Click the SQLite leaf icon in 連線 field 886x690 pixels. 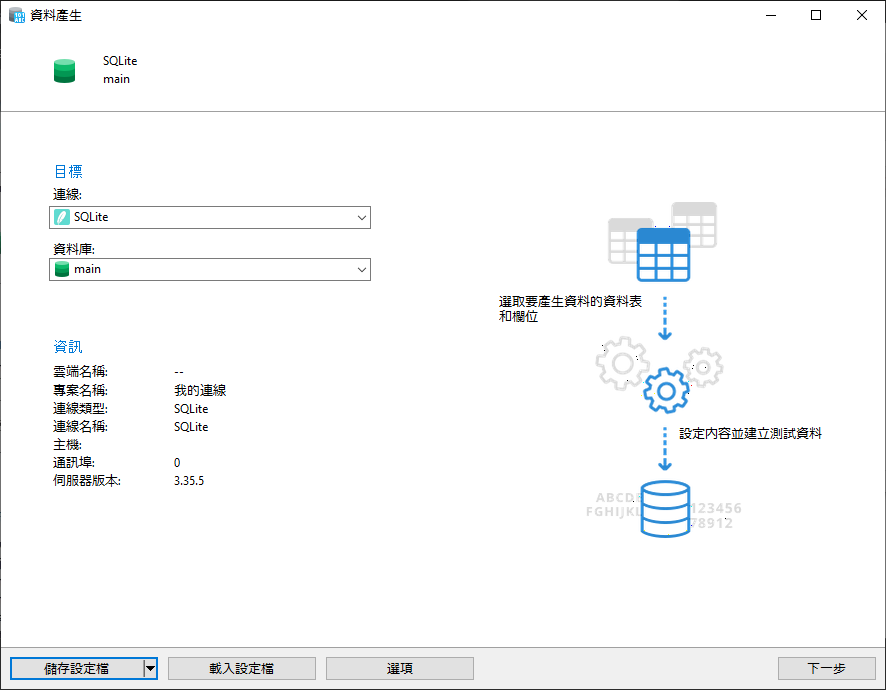pyautogui.click(x=64, y=217)
